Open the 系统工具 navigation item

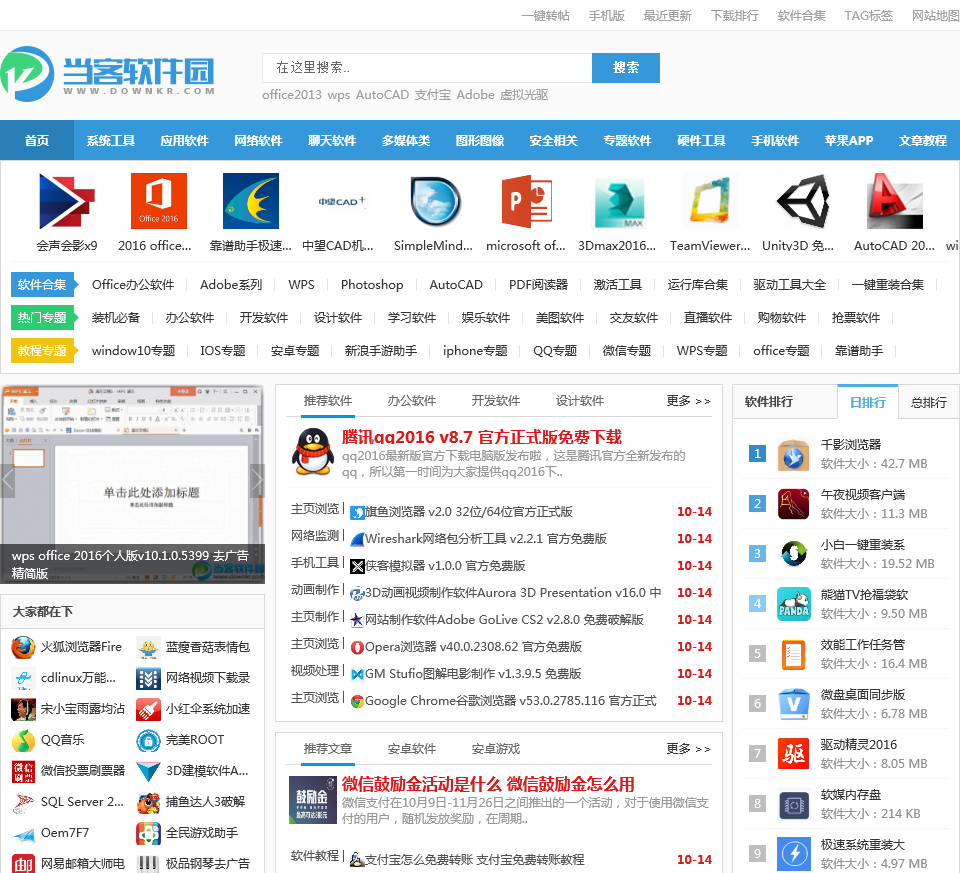[x=111, y=140]
